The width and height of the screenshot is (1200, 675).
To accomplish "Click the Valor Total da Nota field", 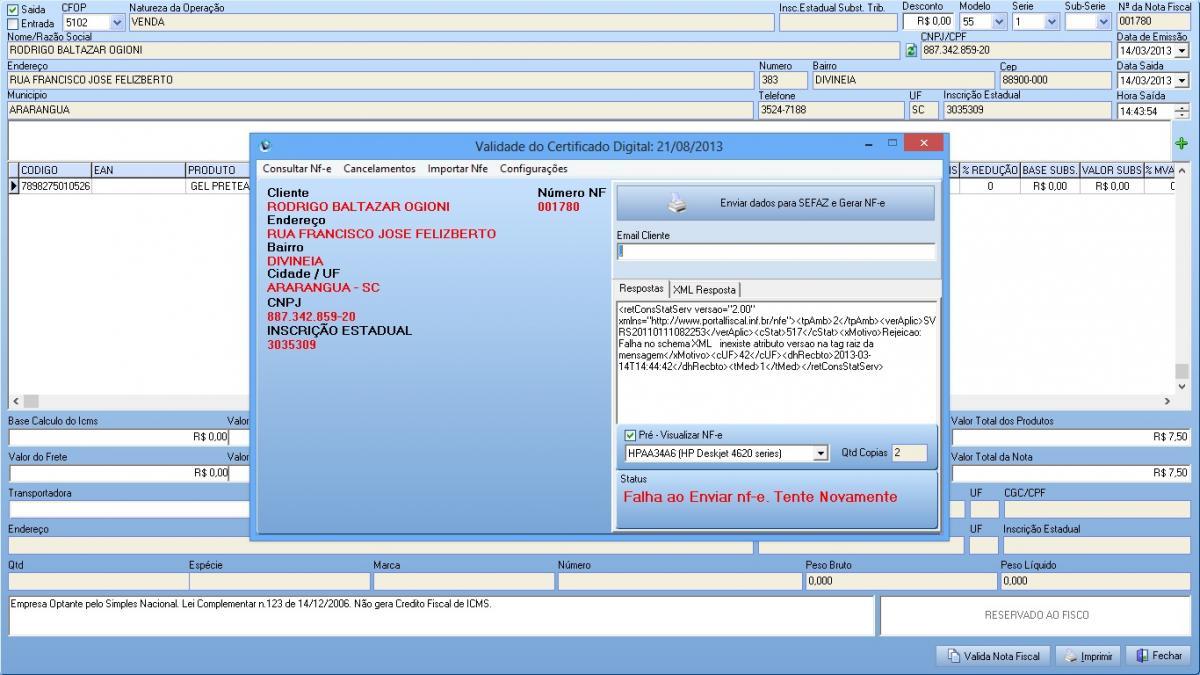I will tap(1071, 473).
